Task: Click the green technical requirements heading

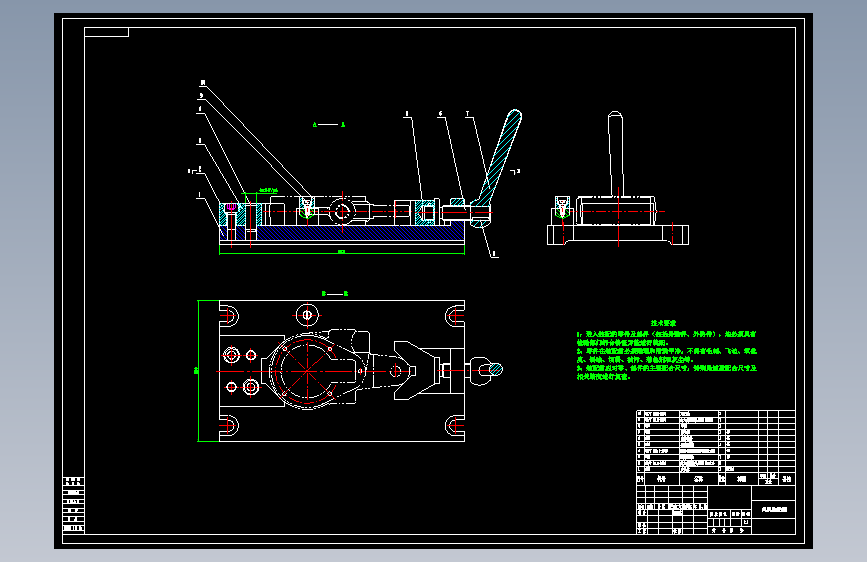Action: point(663,323)
